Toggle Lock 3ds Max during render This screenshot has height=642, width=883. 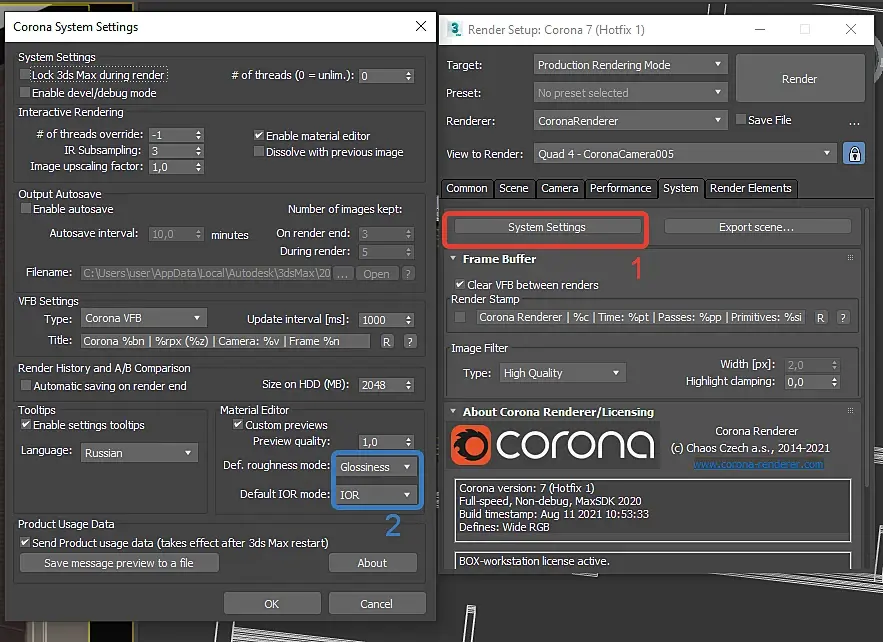[x=24, y=74]
